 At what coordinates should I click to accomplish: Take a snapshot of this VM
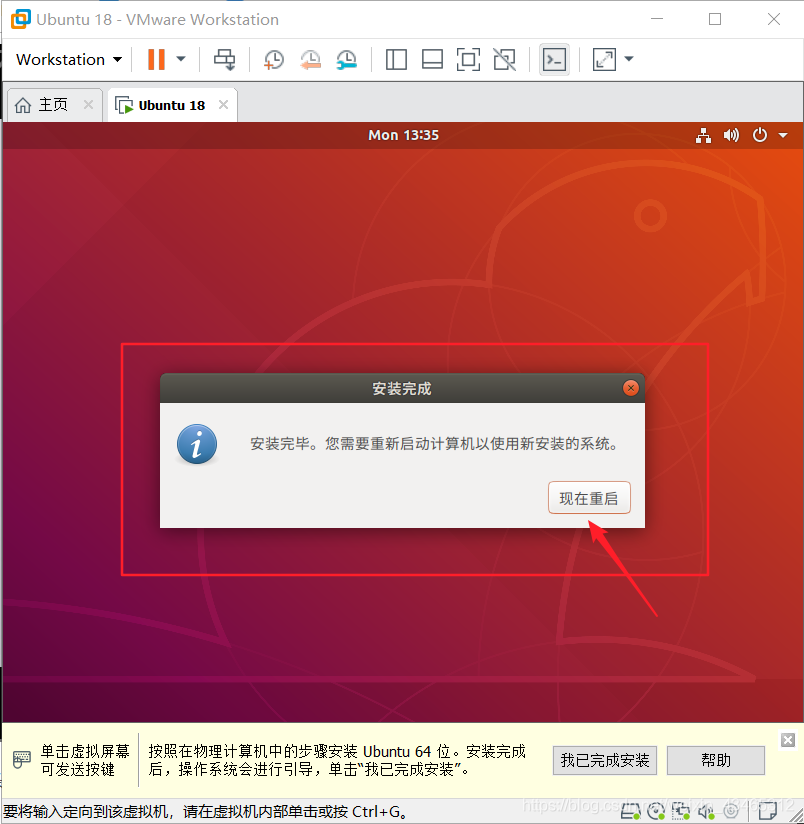273,59
